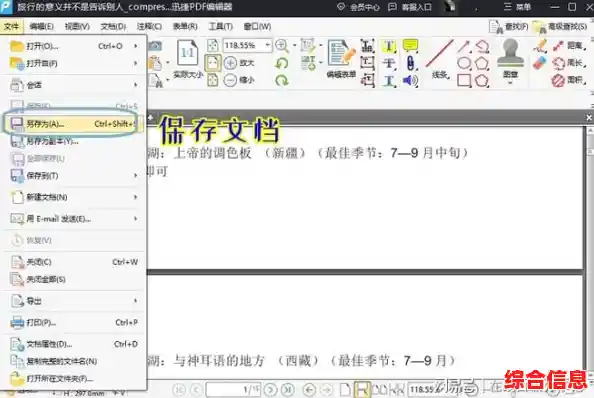This screenshot has width=594, height=398.
Task: Open the Tools (工具) menu
Action: coord(220,27)
